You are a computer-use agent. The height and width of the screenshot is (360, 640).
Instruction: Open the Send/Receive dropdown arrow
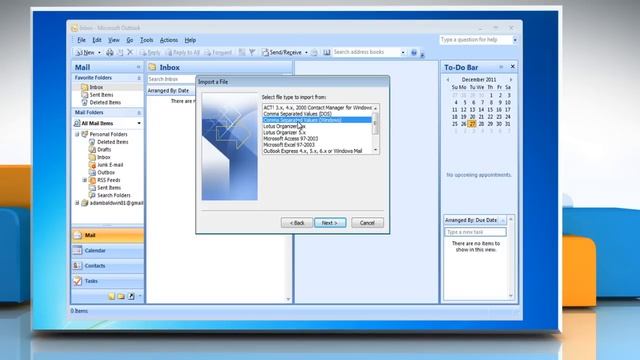coord(306,52)
